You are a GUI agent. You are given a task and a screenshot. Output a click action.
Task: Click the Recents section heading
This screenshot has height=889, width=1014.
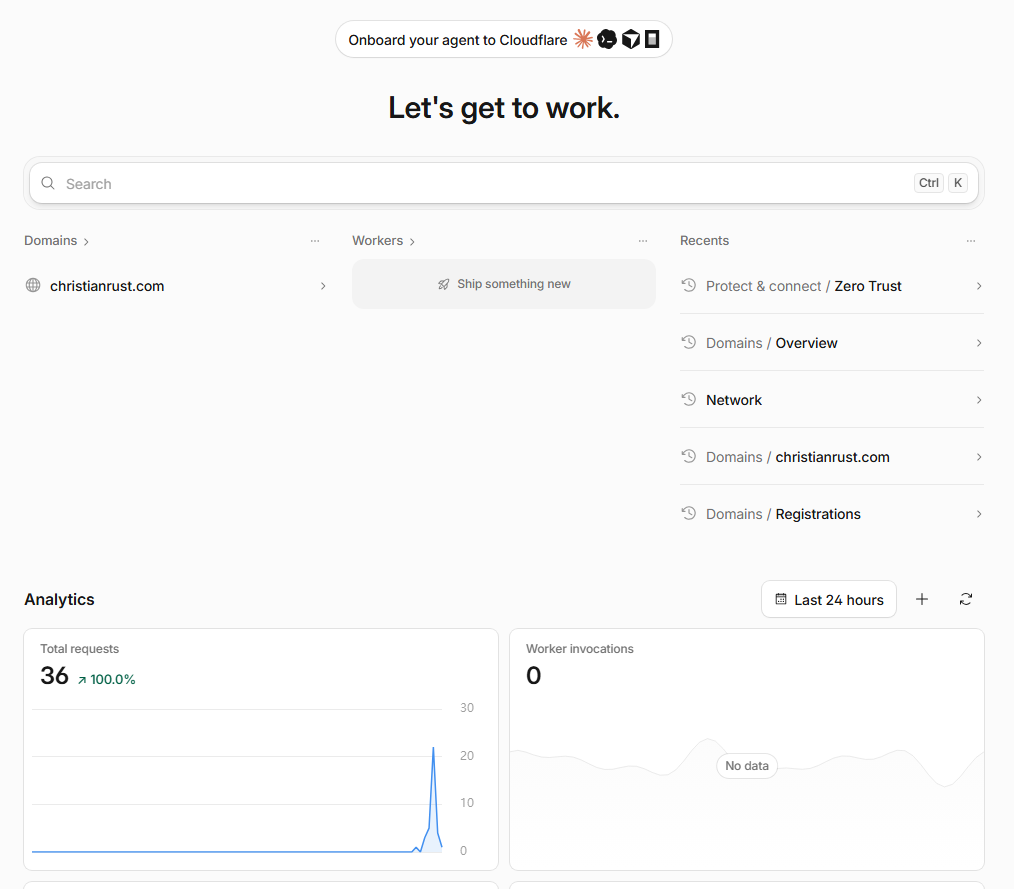[x=704, y=241]
